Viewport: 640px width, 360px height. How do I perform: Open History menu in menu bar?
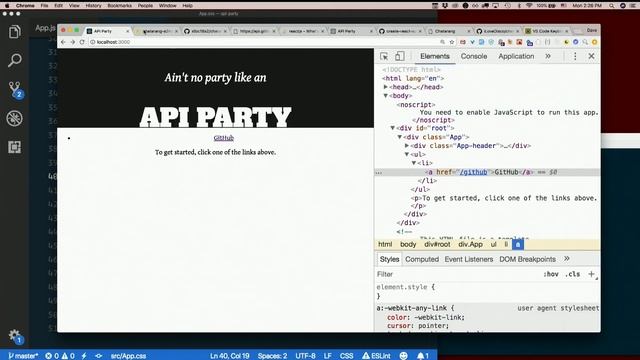93,6
